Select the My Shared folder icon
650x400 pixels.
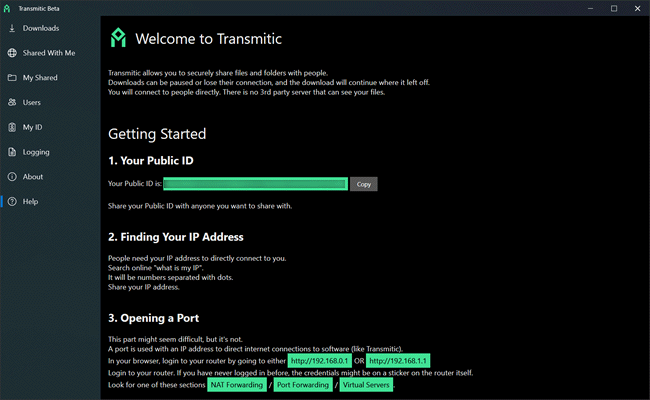click(x=12, y=78)
